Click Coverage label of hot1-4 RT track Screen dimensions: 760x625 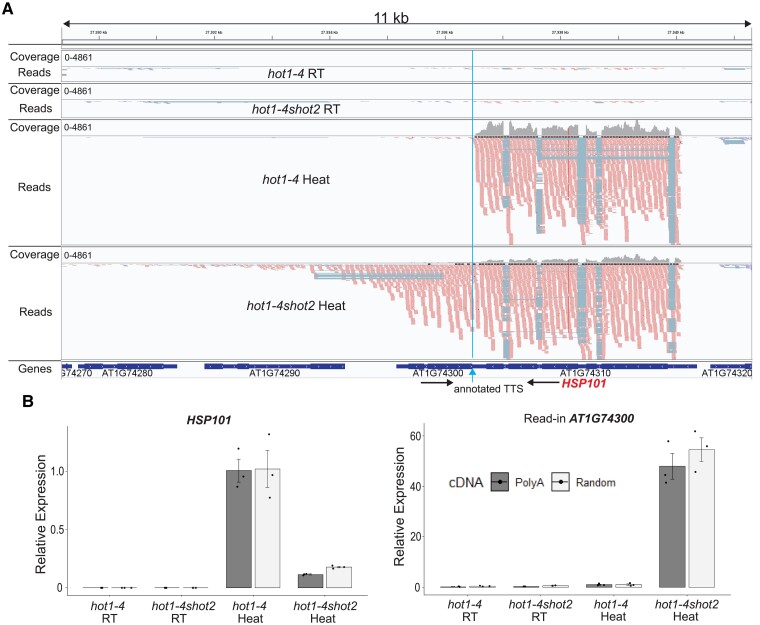click(x=34, y=57)
